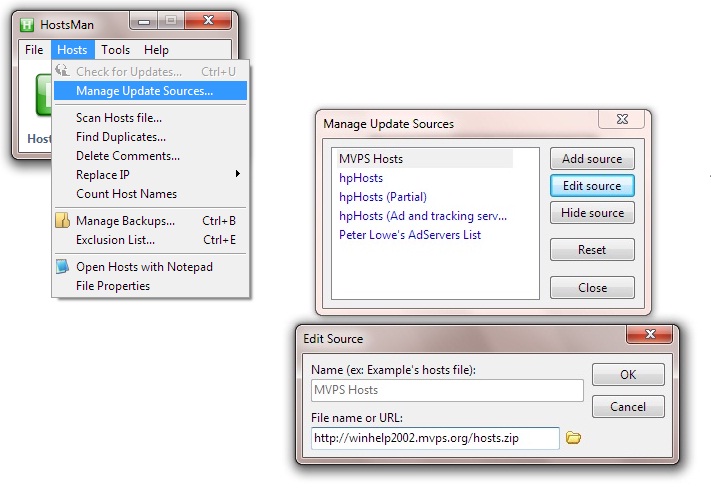
Task: Open the File menu
Action: click(x=34, y=49)
